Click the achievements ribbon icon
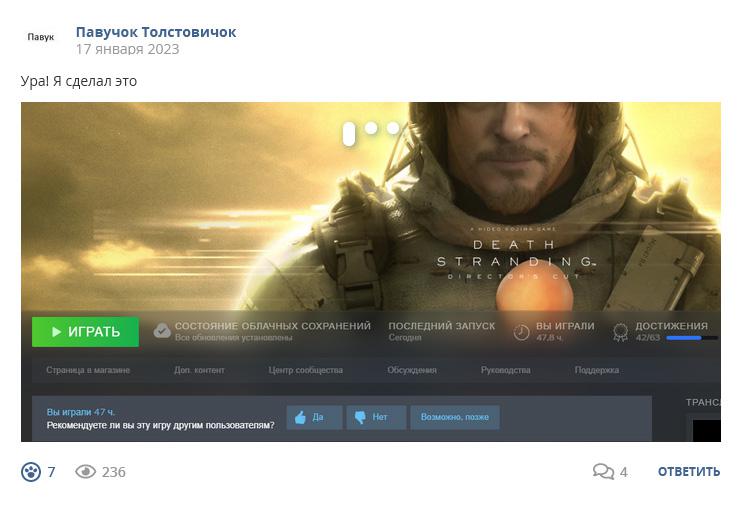 pos(620,332)
